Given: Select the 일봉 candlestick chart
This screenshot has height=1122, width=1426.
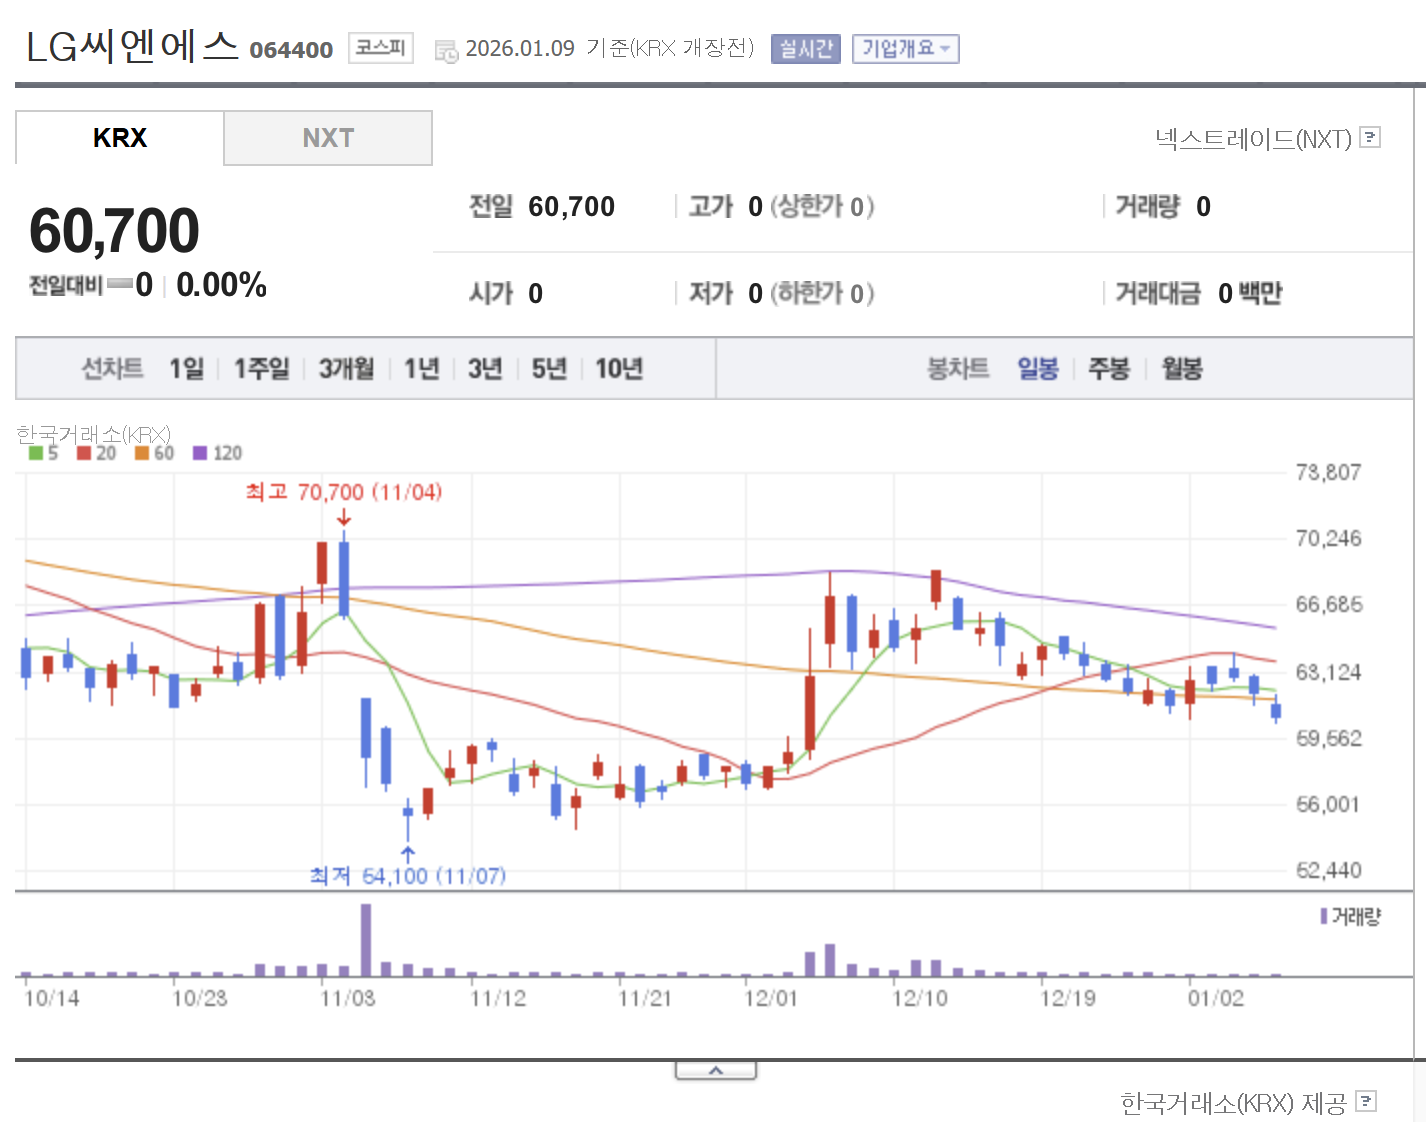Looking at the screenshot, I should [x=1038, y=369].
